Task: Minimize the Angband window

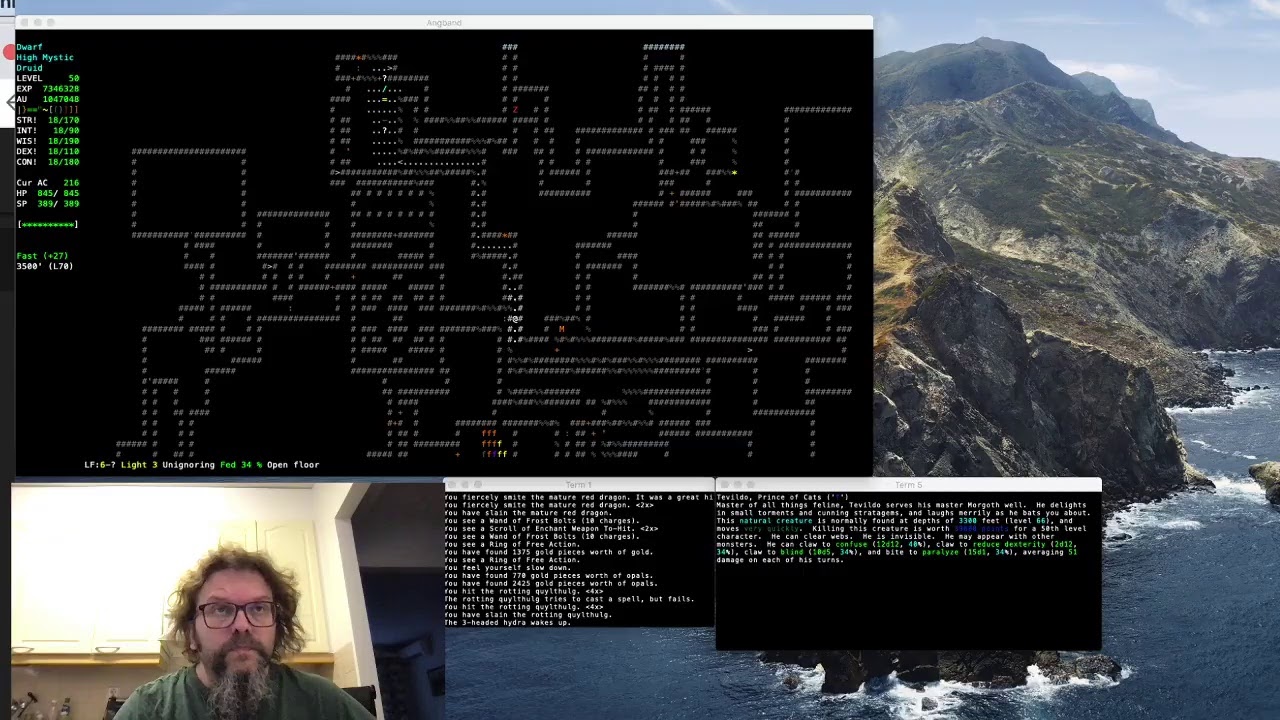Action: 37,22
